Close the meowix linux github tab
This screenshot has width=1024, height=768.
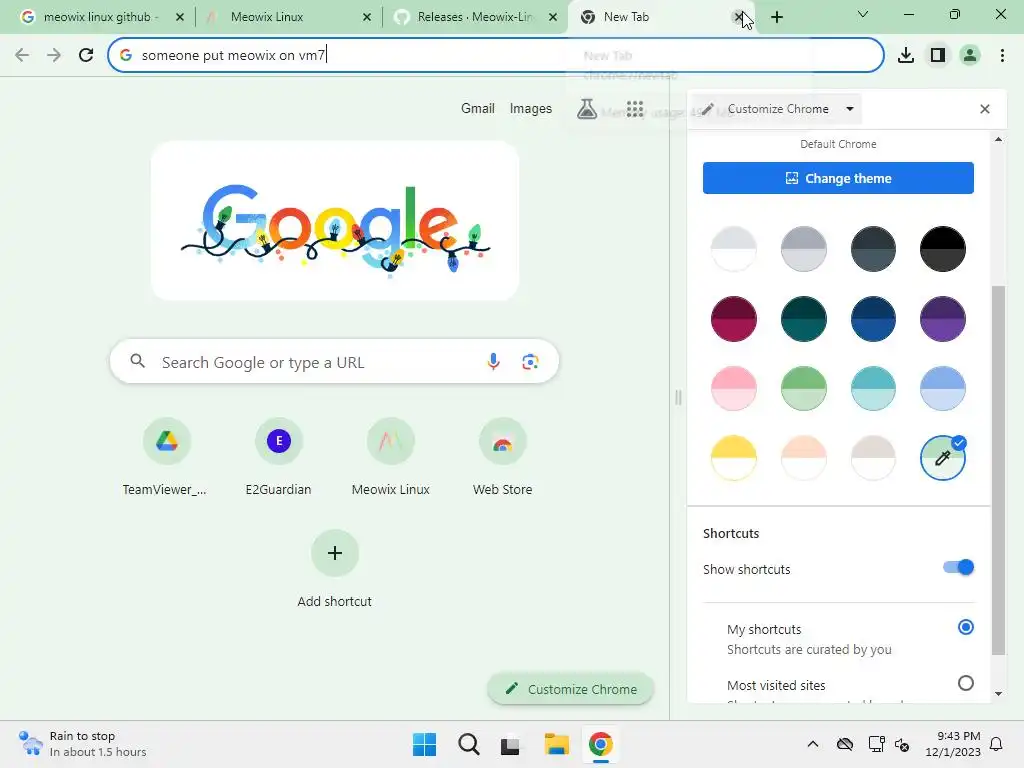coord(180,17)
